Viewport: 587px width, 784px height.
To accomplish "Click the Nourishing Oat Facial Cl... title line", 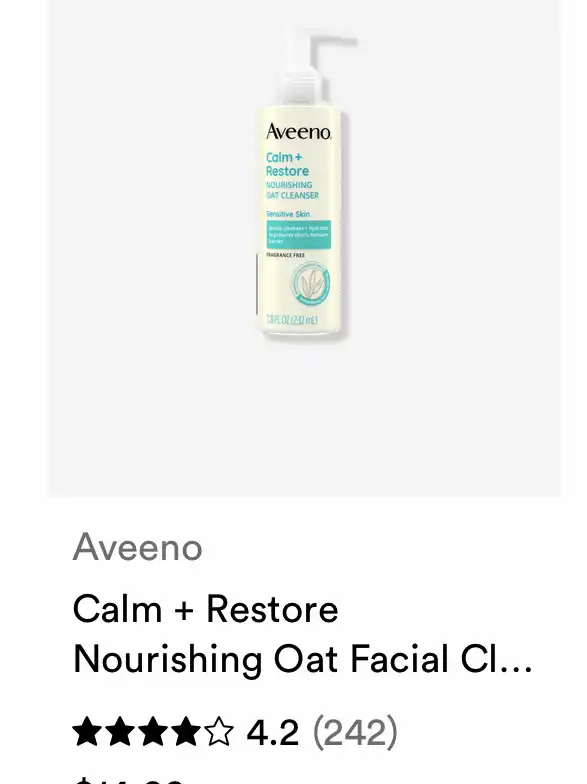I will click(x=302, y=659).
